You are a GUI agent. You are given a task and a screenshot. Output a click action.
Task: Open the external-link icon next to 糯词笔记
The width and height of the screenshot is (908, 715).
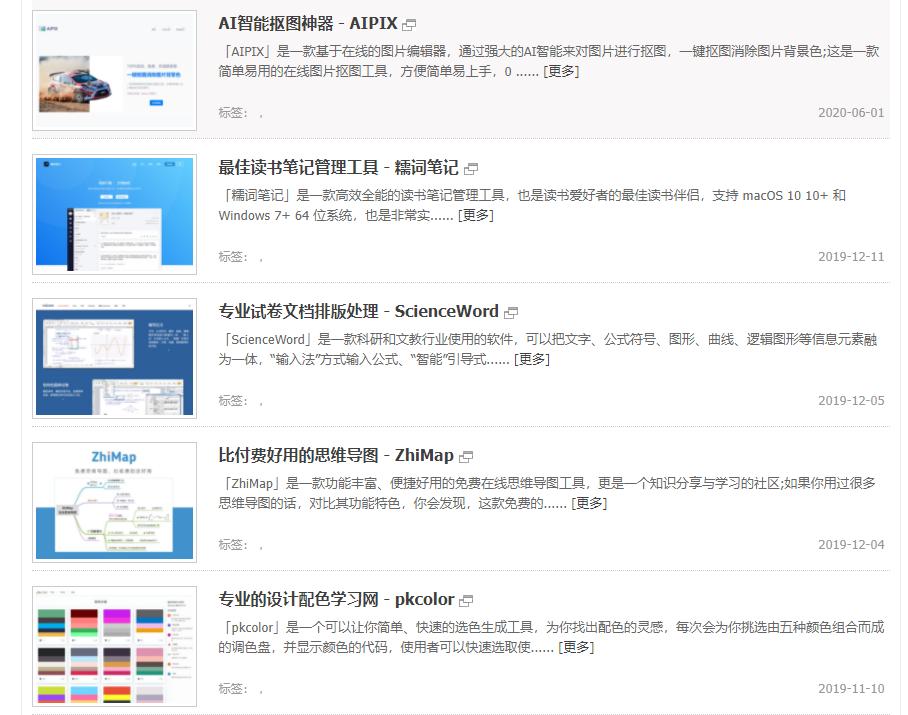pyautogui.click(x=470, y=168)
